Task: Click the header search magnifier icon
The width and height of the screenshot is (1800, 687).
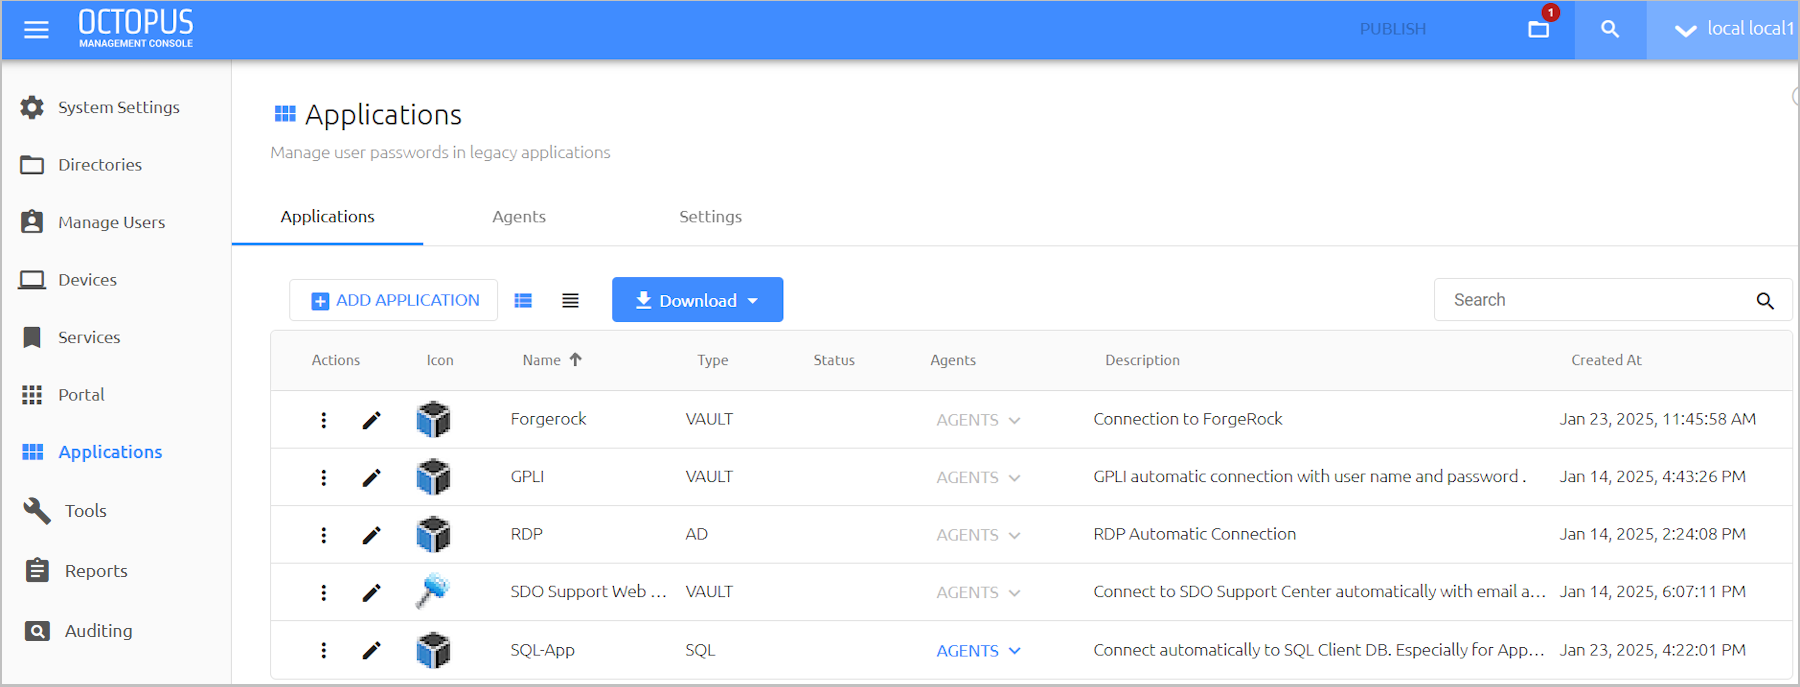Action: [x=1610, y=29]
